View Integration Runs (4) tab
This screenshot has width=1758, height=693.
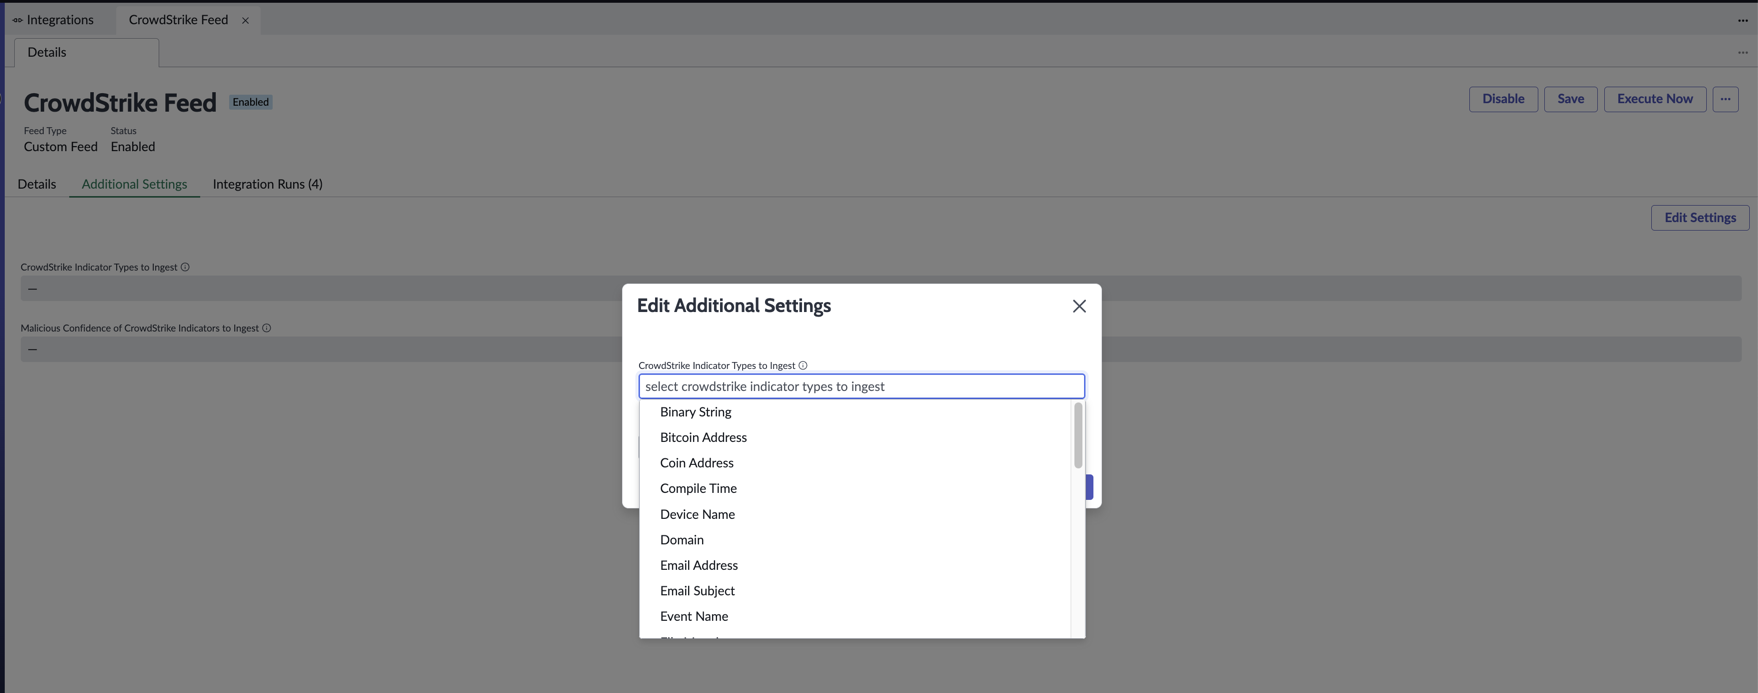[x=267, y=184]
